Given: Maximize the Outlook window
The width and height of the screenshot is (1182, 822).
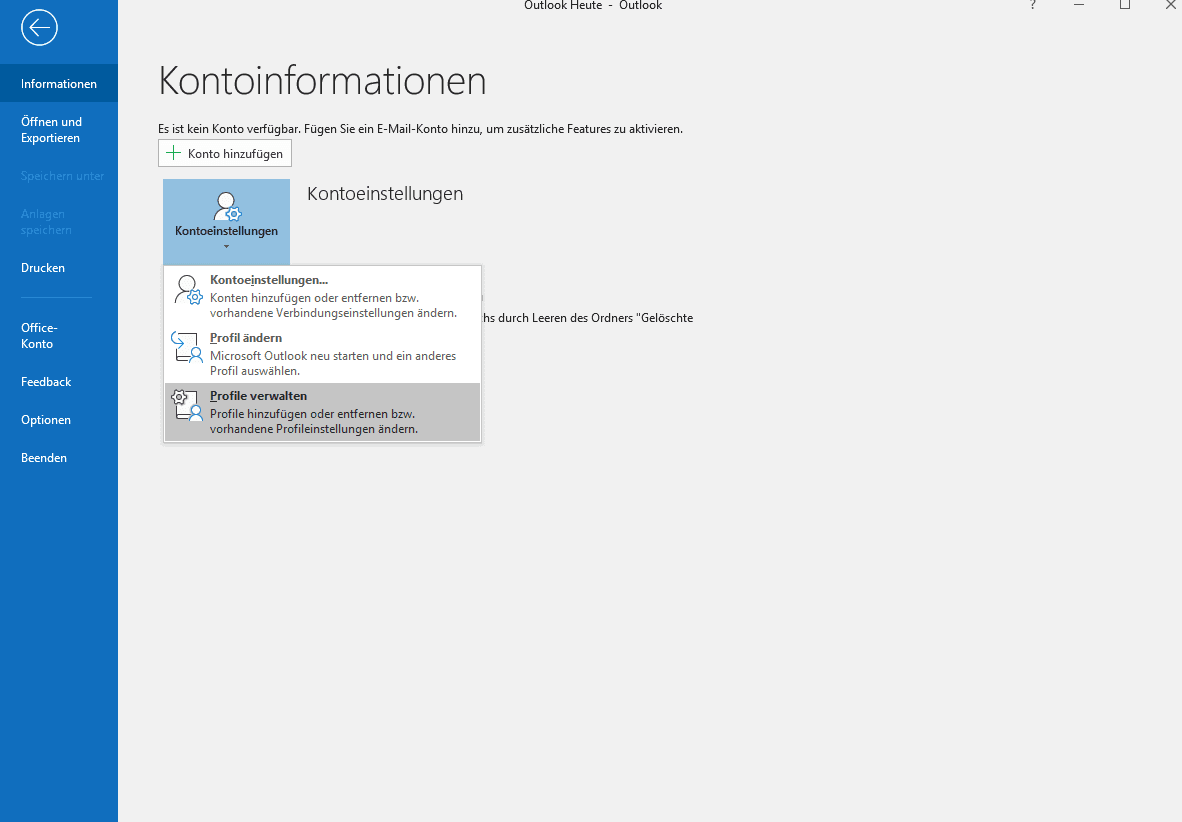Looking at the screenshot, I should (1125, 5).
